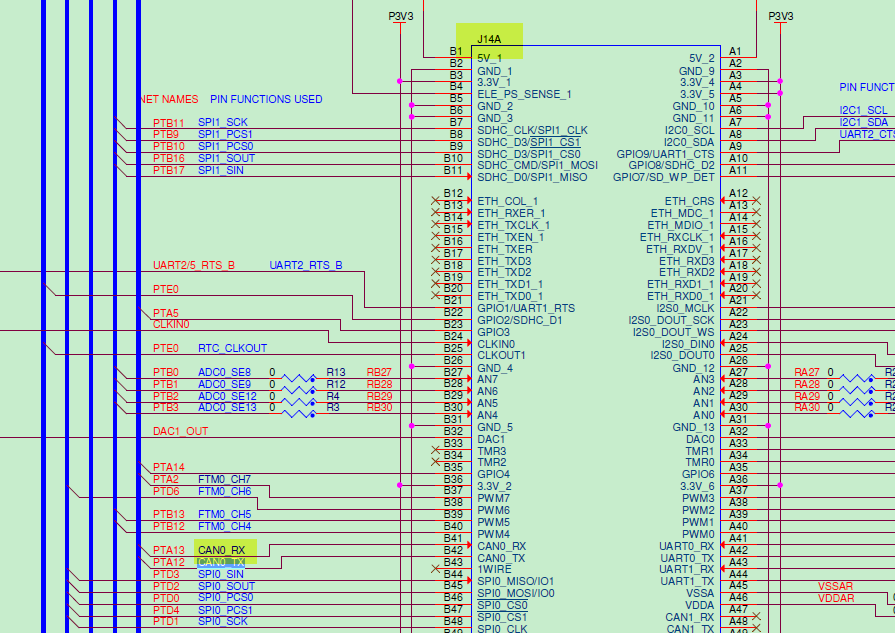Image resolution: width=895 pixels, height=633 pixels.
Task: Click net label RB27
Action: 380,372
